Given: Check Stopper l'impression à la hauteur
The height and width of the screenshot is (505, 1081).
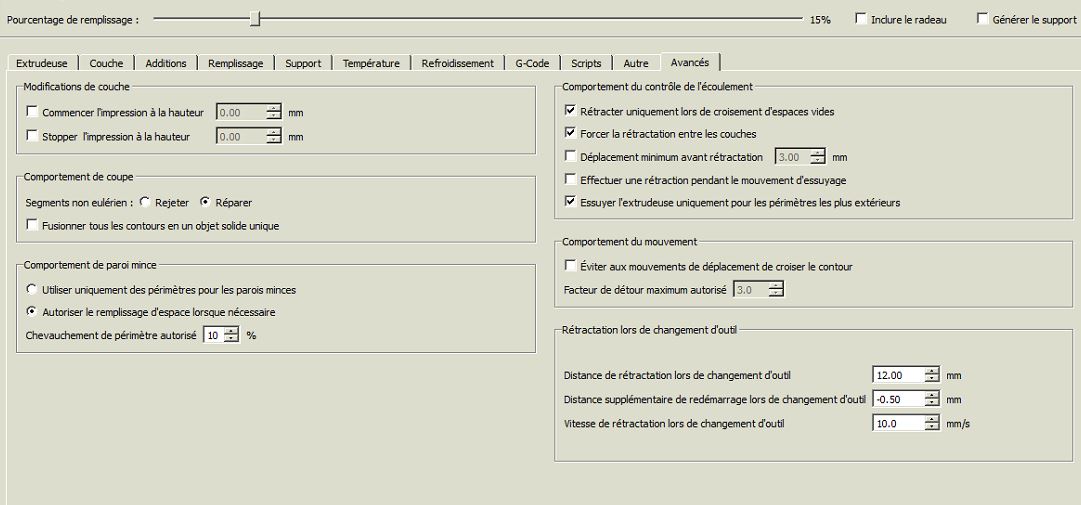Looking at the screenshot, I should (32, 136).
